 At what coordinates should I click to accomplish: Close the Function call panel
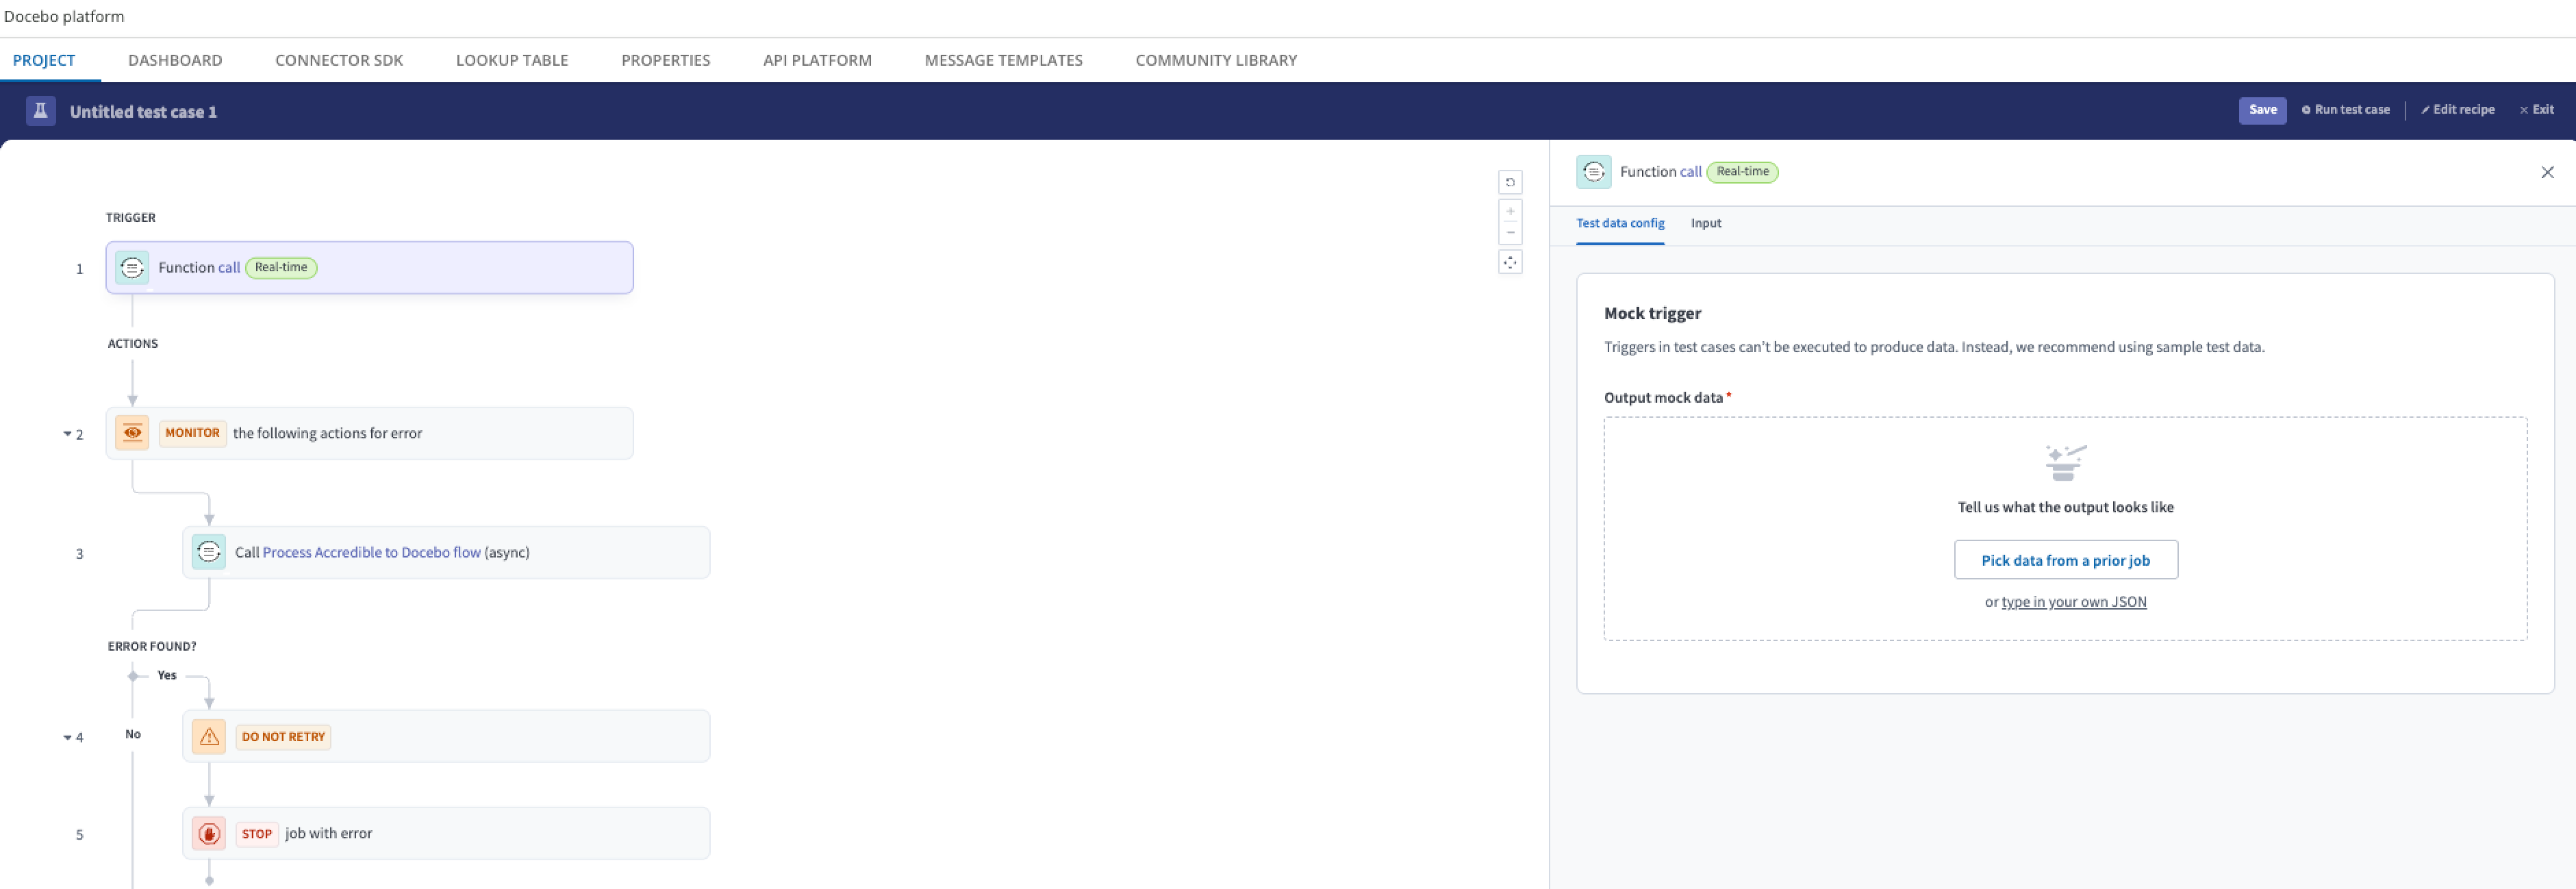[x=2547, y=172]
